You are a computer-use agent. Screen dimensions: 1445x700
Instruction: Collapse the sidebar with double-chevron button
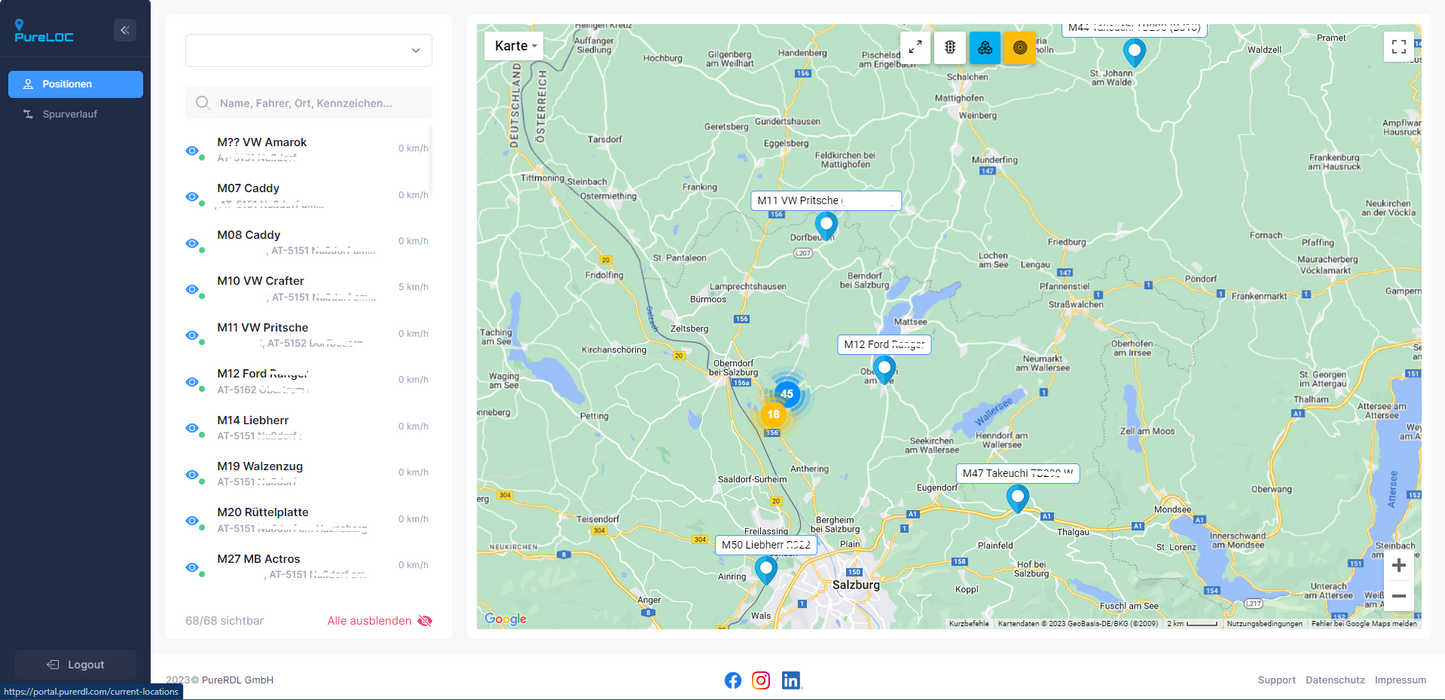125,30
